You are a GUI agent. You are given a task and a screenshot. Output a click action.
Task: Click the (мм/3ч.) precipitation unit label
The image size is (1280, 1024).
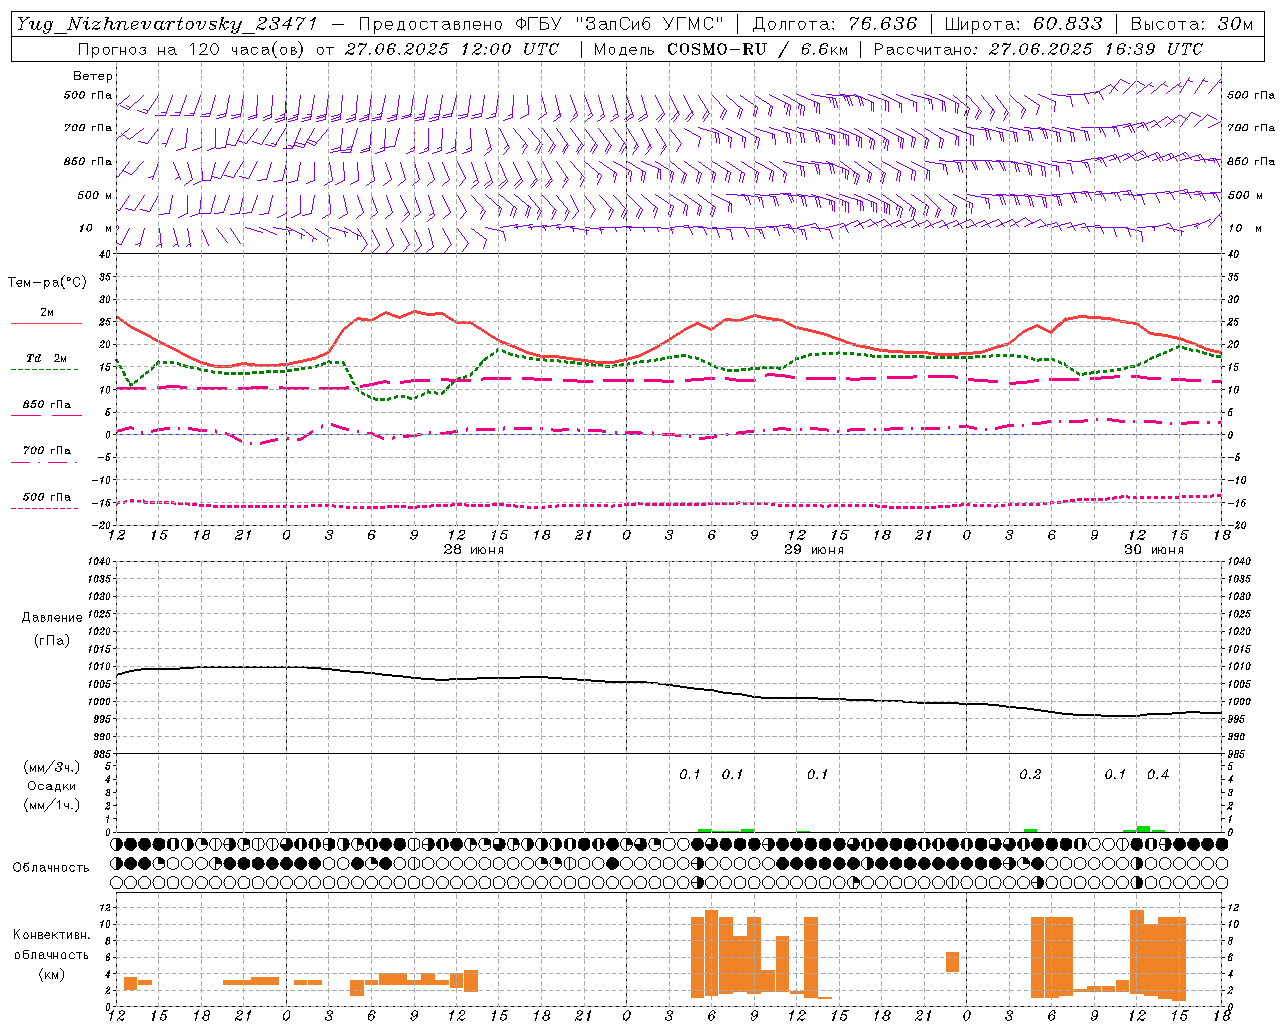tap(52, 768)
